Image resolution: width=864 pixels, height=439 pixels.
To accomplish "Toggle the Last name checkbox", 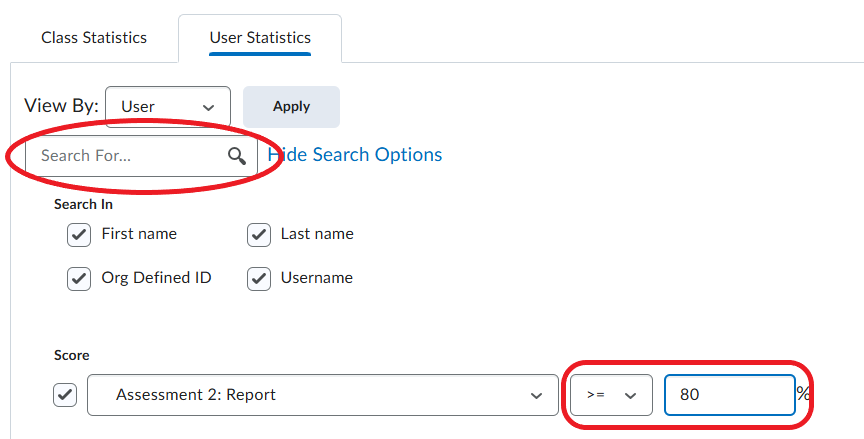I will coord(259,234).
